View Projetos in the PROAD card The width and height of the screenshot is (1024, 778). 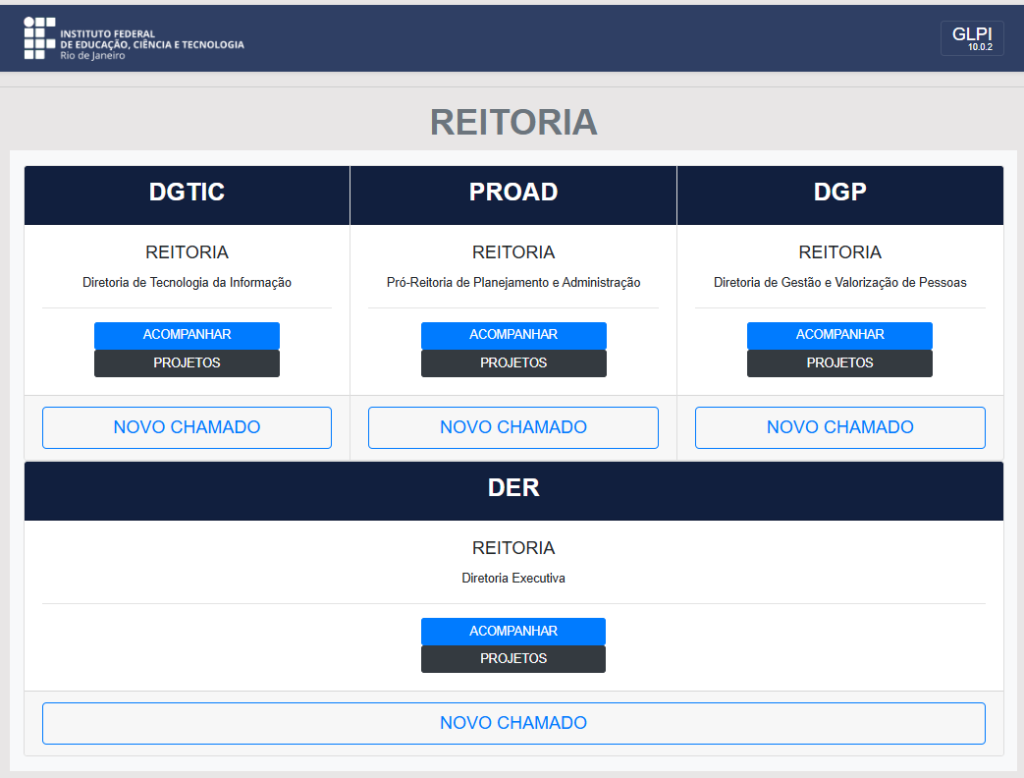tap(513, 363)
